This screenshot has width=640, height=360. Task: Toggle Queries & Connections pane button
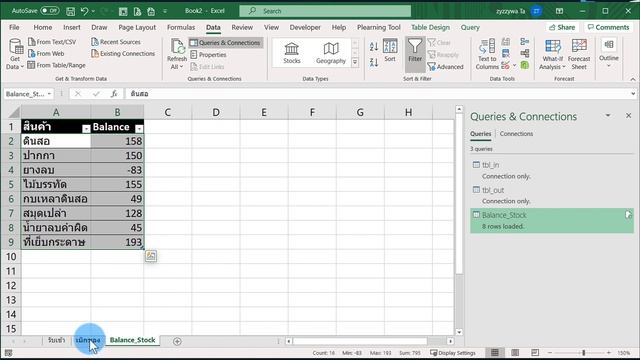coord(225,42)
